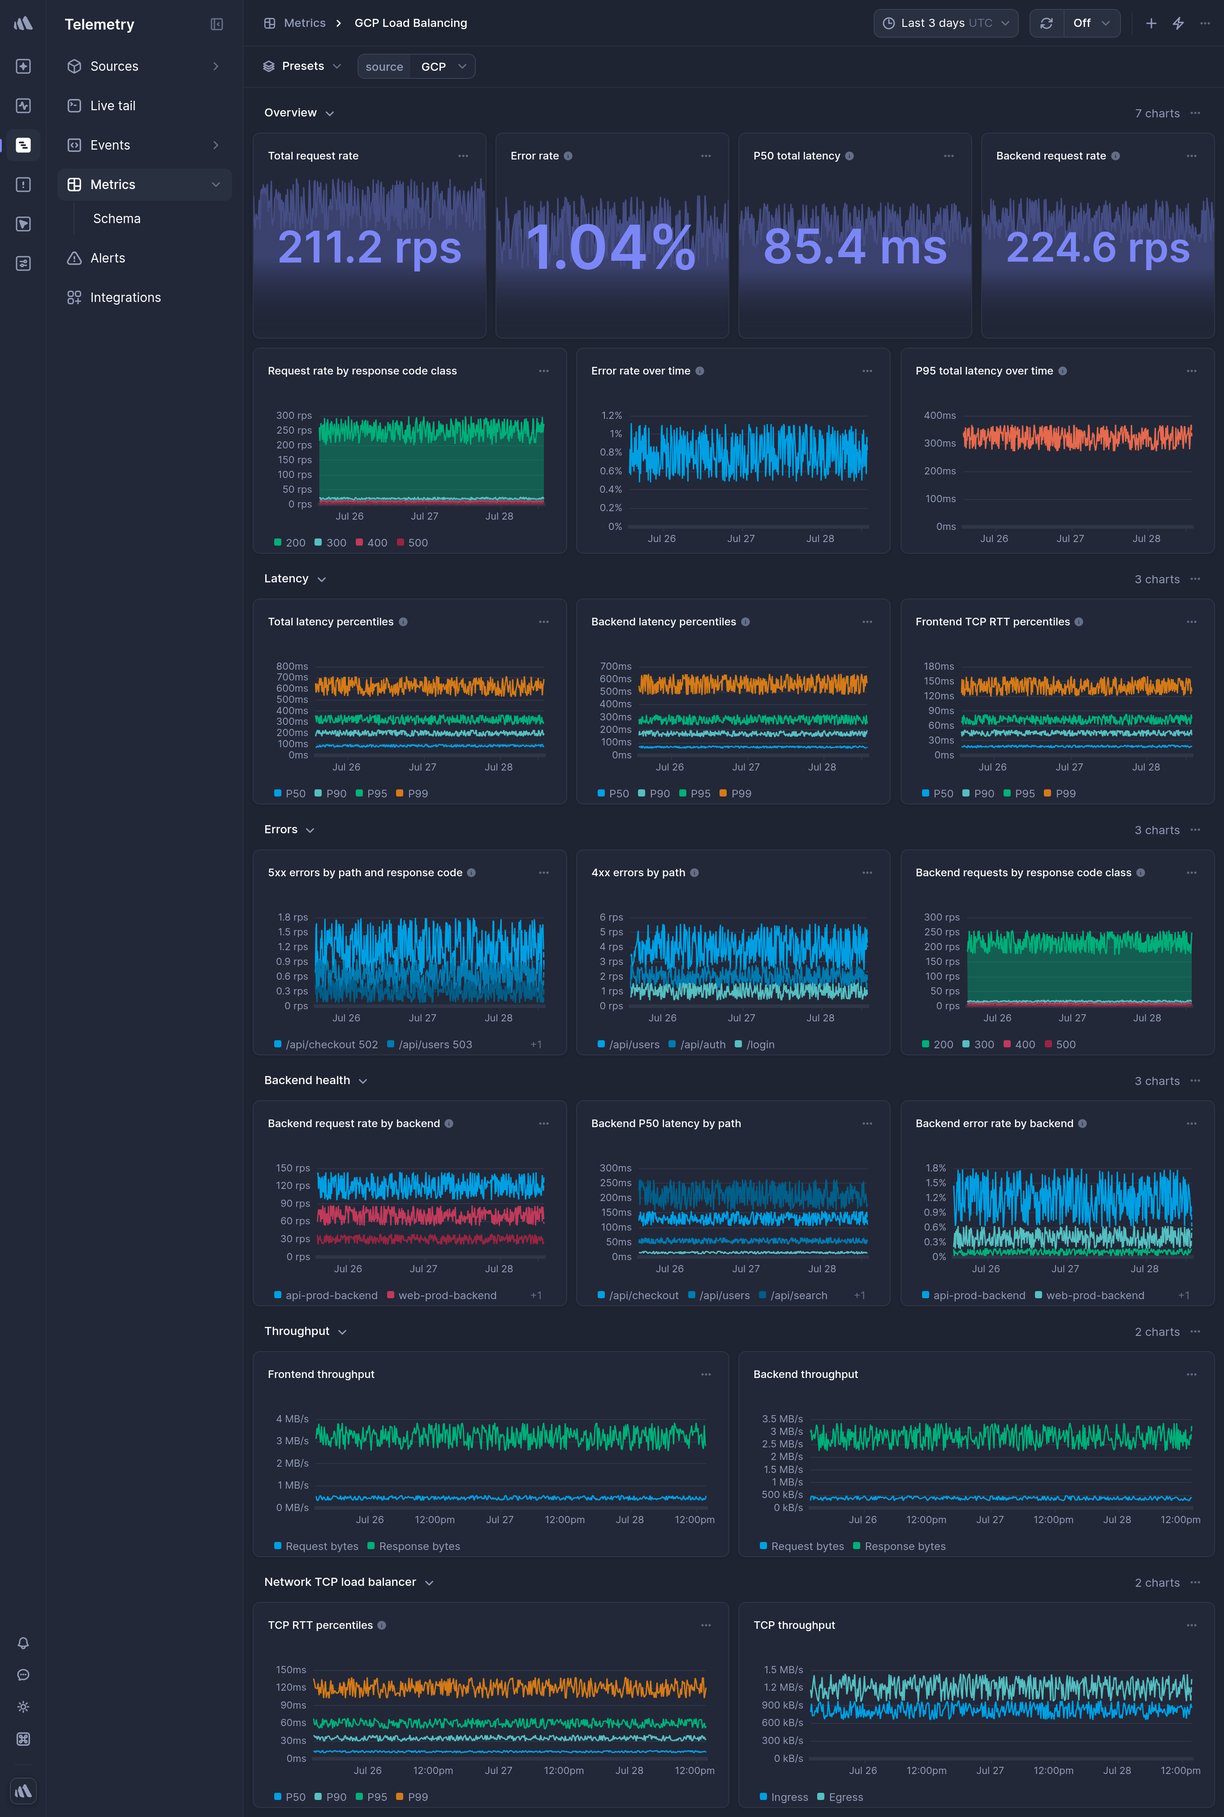Open Alerts in the sidebar
The width and height of the screenshot is (1224, 1817).
click(x=144, y=258)
